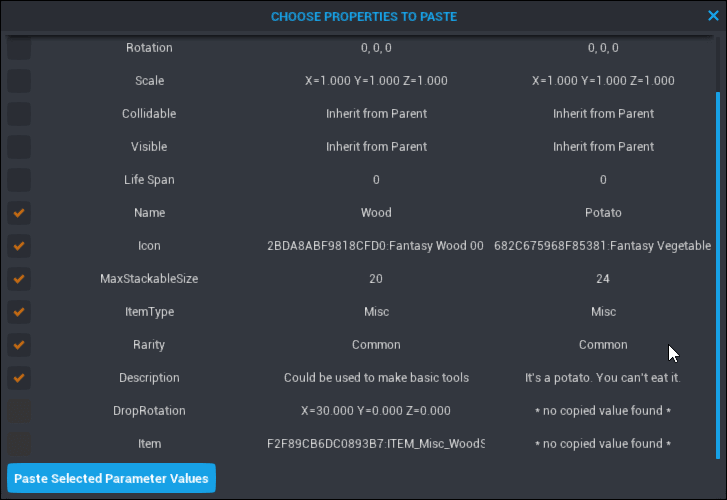The width and height of the screenshot is (727, 500).
Task: Enable the Scale property checkbox
Action: click(19, 81)
